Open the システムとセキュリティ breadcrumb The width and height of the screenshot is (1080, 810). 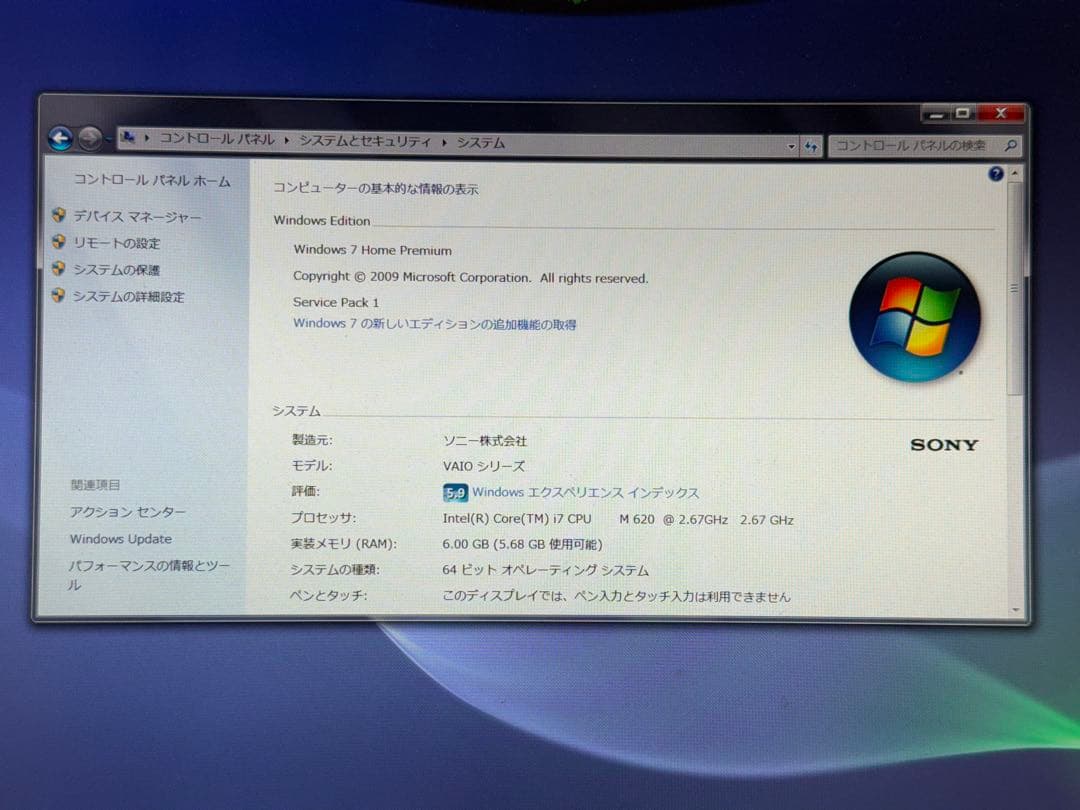pos(365,141)
